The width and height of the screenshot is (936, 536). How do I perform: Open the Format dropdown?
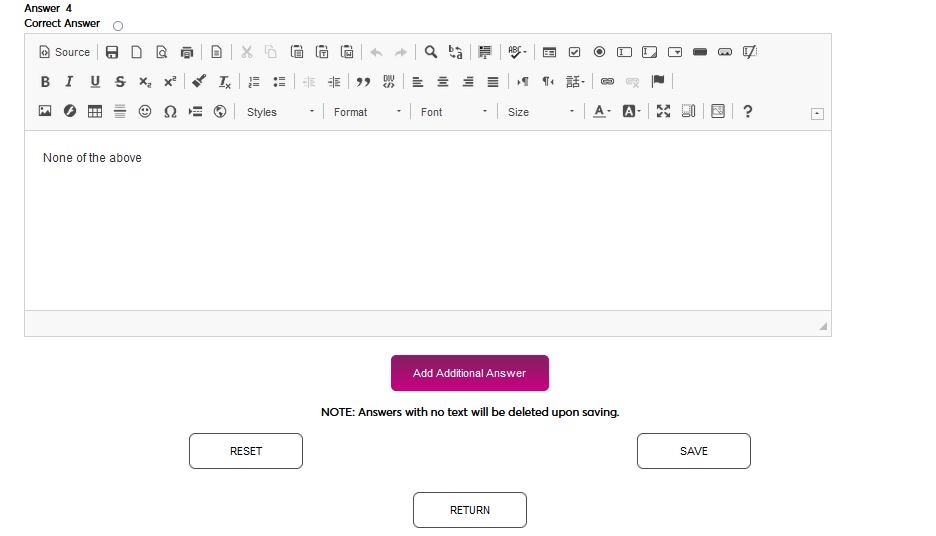click(x=367, y=112)
